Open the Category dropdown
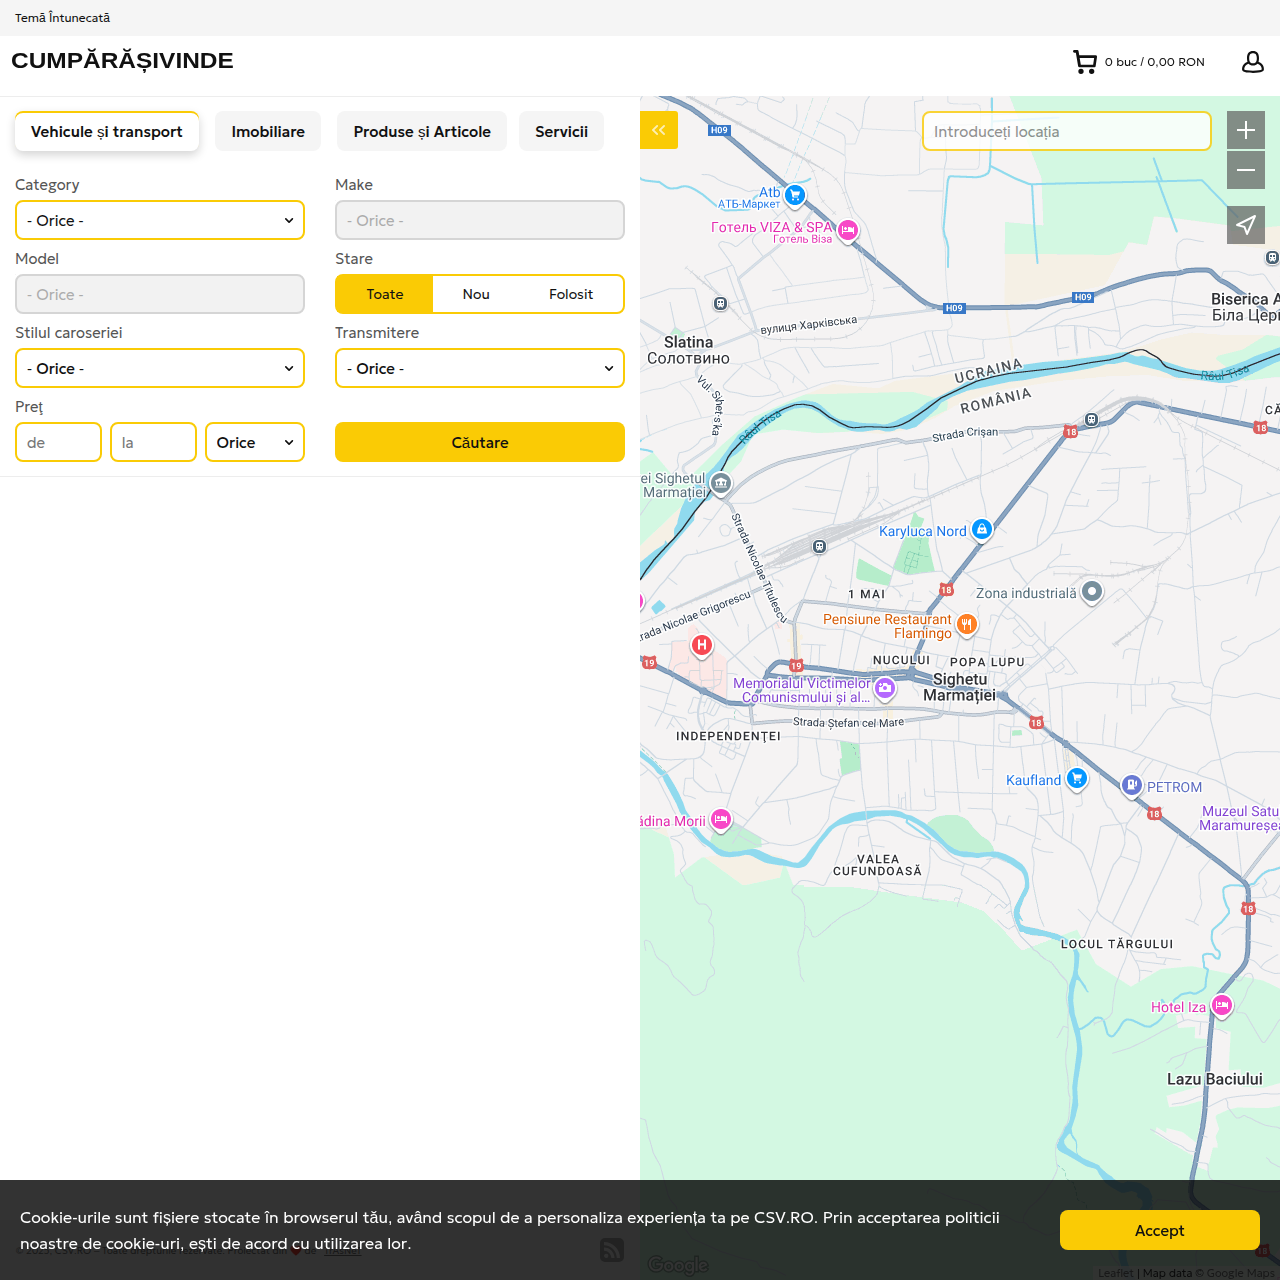 pos(160,221)
